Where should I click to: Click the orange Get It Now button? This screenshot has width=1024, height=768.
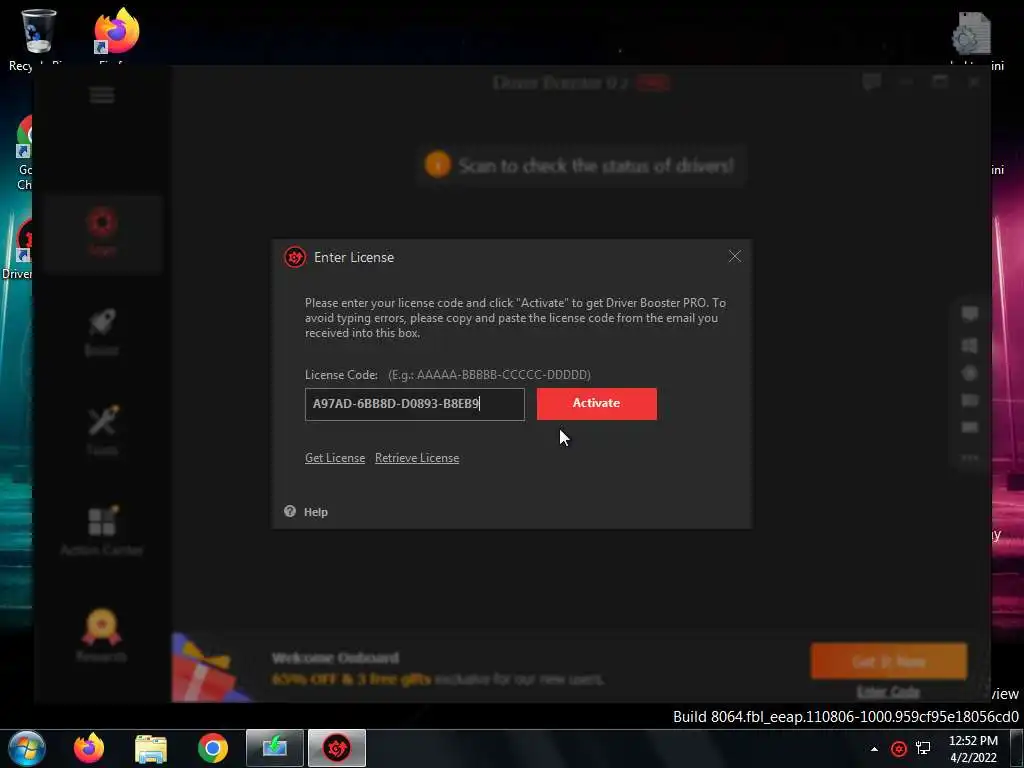[x=889, y=661]
